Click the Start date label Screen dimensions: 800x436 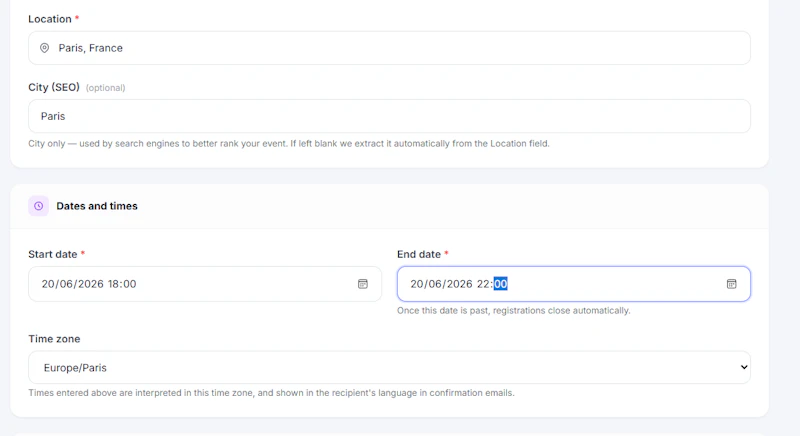point(53,254)
